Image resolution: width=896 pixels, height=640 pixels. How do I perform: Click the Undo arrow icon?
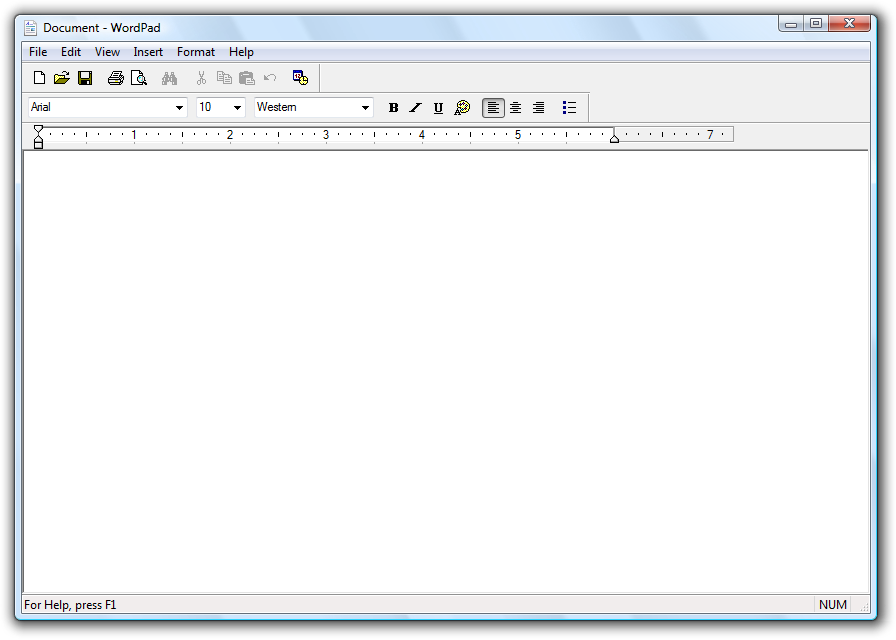pyautogui.click(x=270, y=78)
